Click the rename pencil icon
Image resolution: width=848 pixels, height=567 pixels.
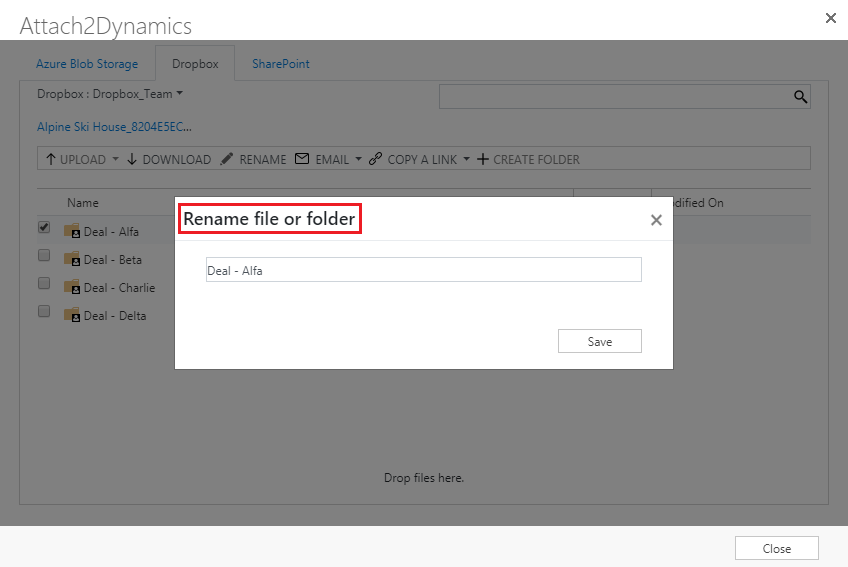[227, 159]
